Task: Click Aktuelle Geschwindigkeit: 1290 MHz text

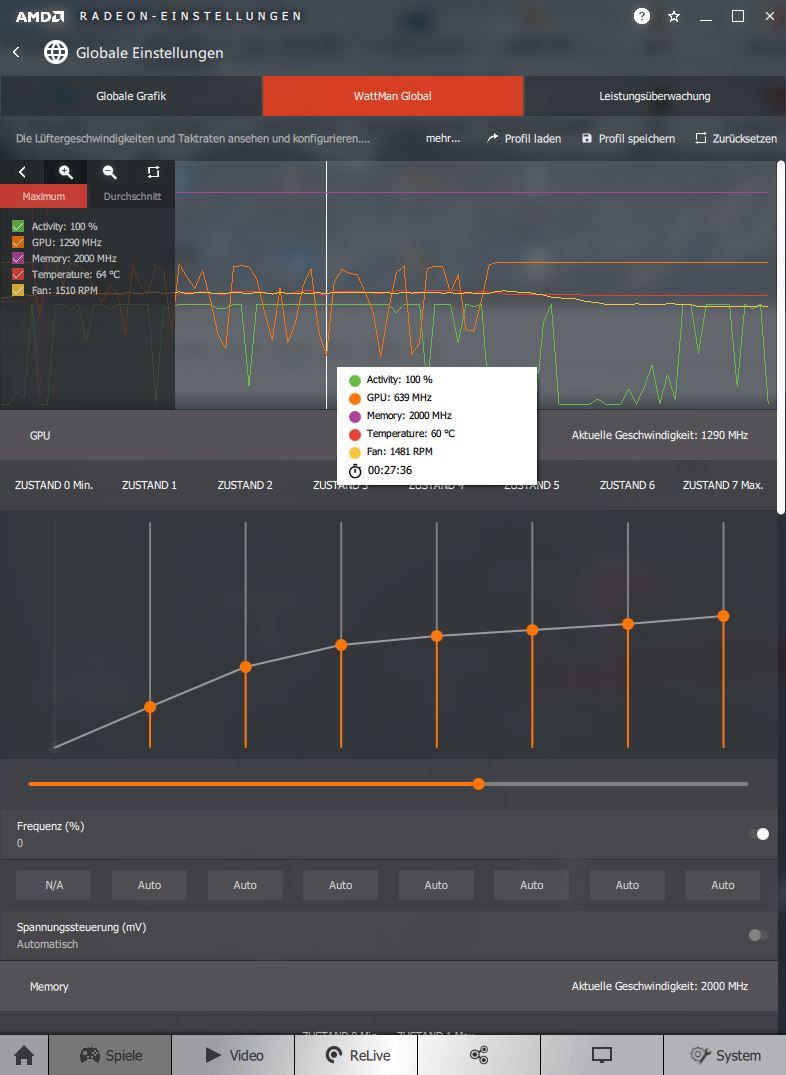Action: coord(660,435)
